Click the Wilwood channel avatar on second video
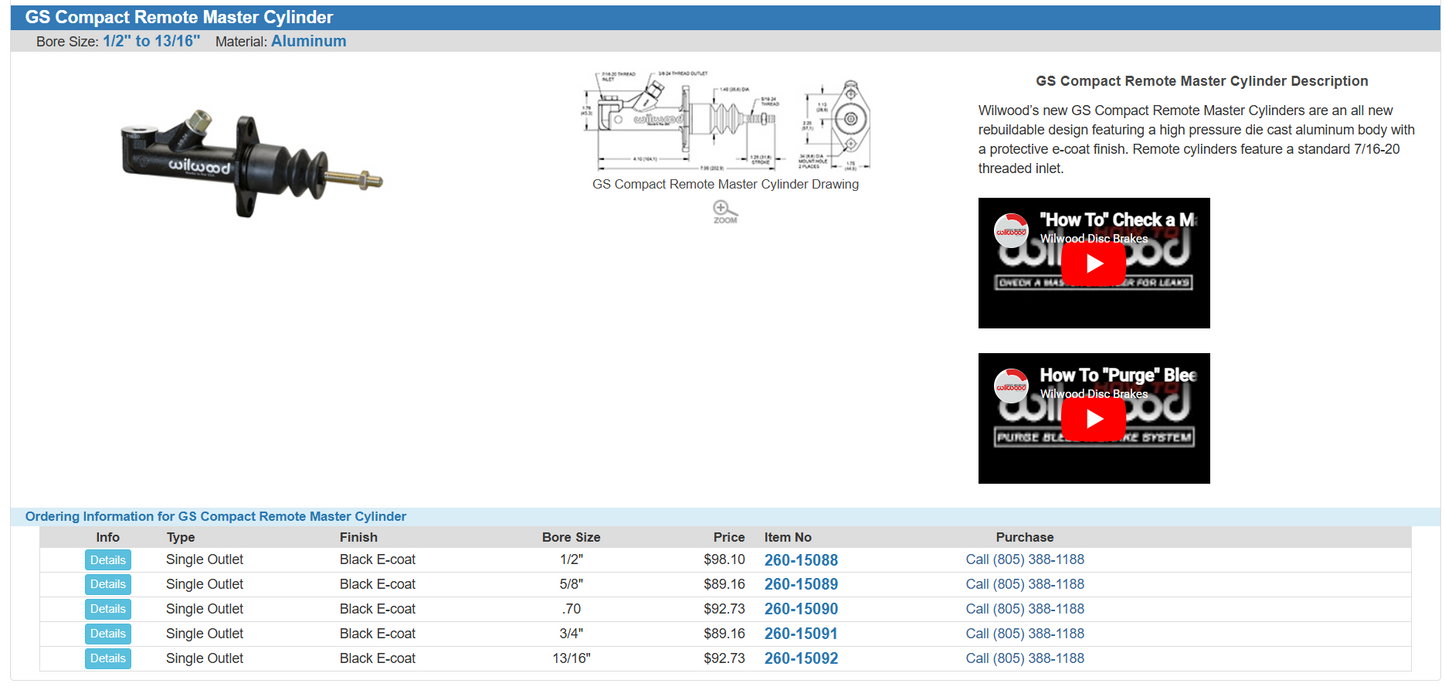This screenshot has height=697, width=1445. (1011, 385)
